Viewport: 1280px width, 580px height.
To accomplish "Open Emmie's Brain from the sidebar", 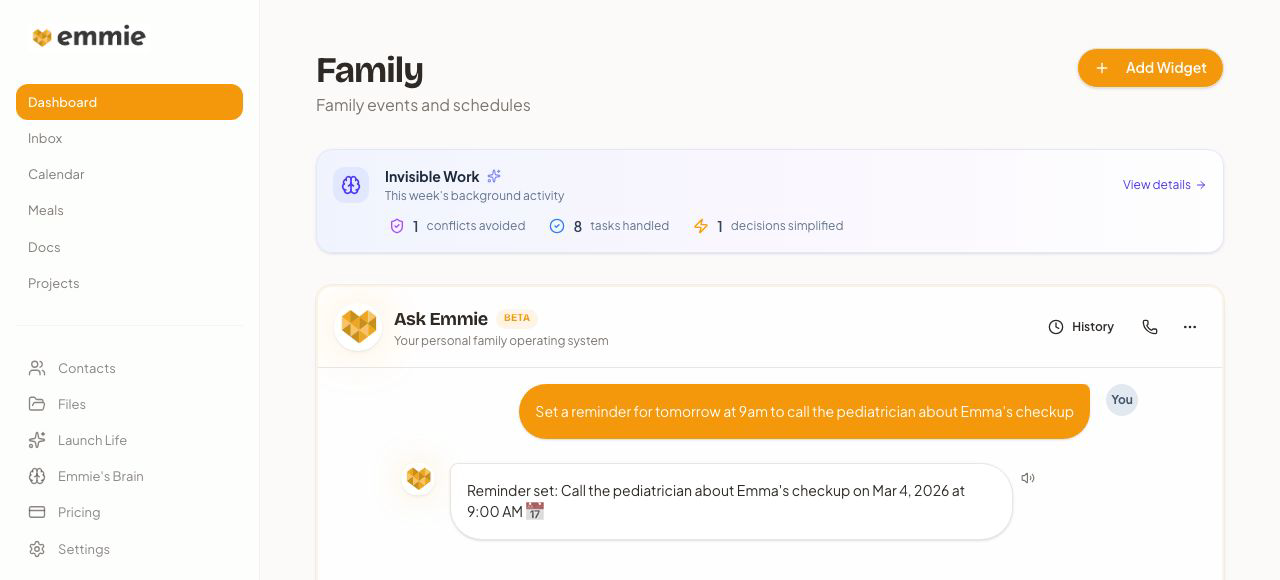I will 101,476.
